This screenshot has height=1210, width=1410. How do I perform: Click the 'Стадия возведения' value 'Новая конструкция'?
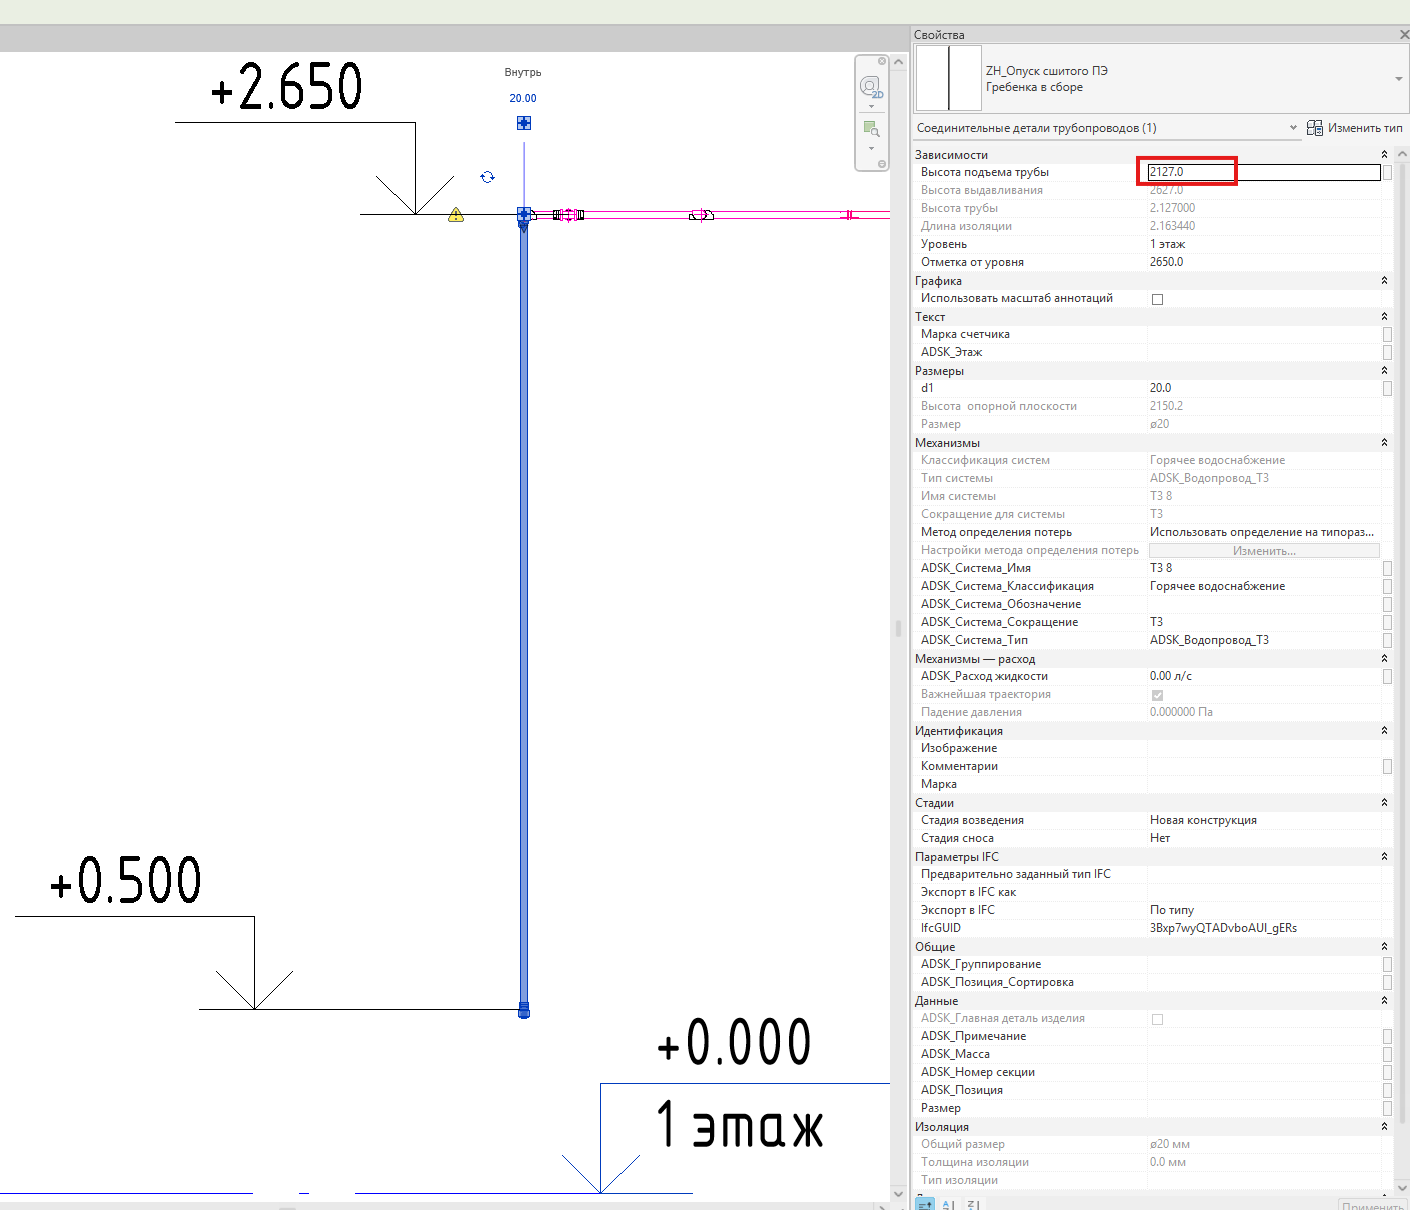coord(1203,820)
